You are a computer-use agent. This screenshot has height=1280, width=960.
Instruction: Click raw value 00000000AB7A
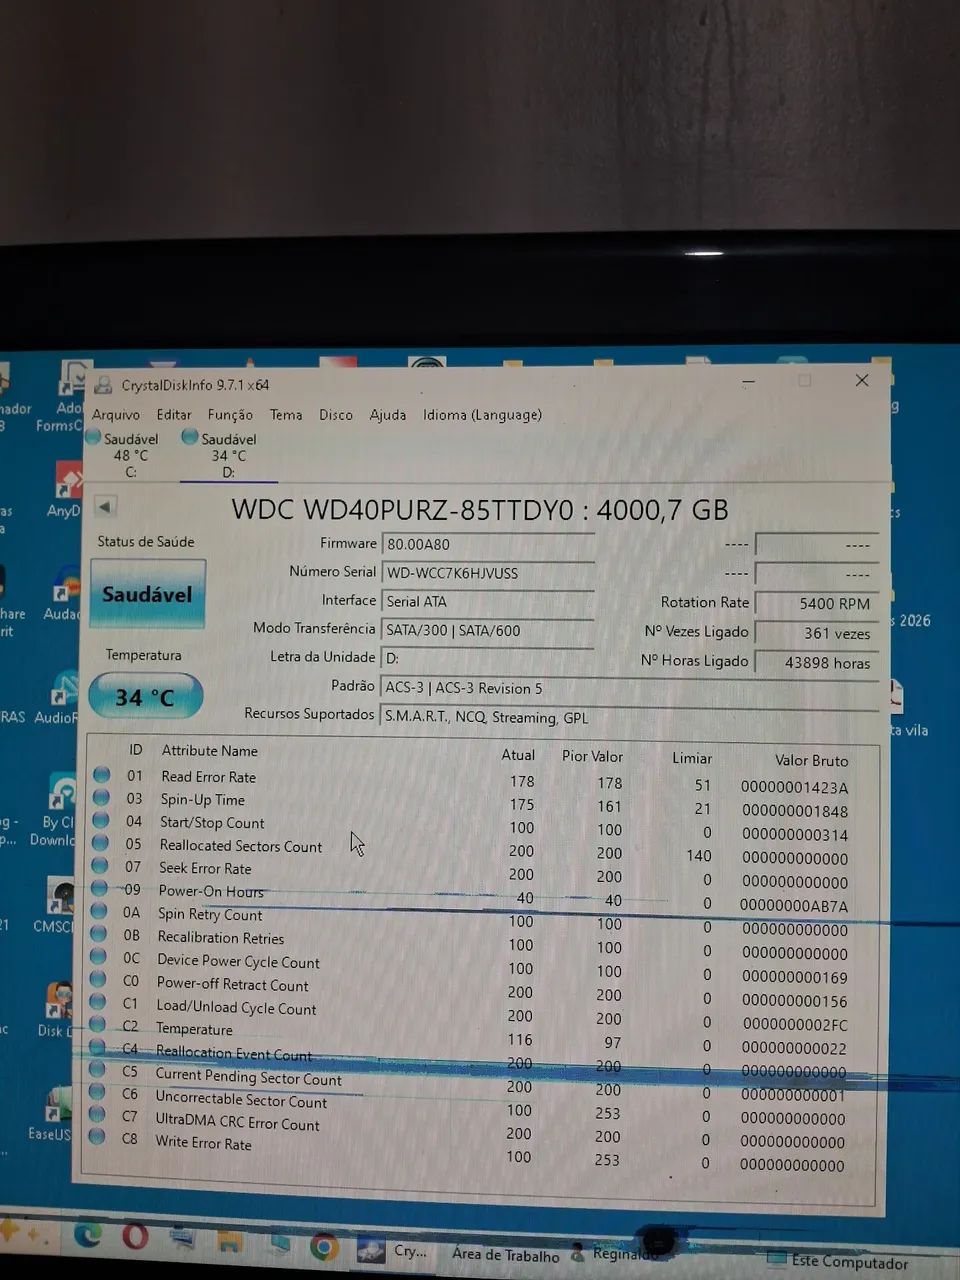point(794,906)
